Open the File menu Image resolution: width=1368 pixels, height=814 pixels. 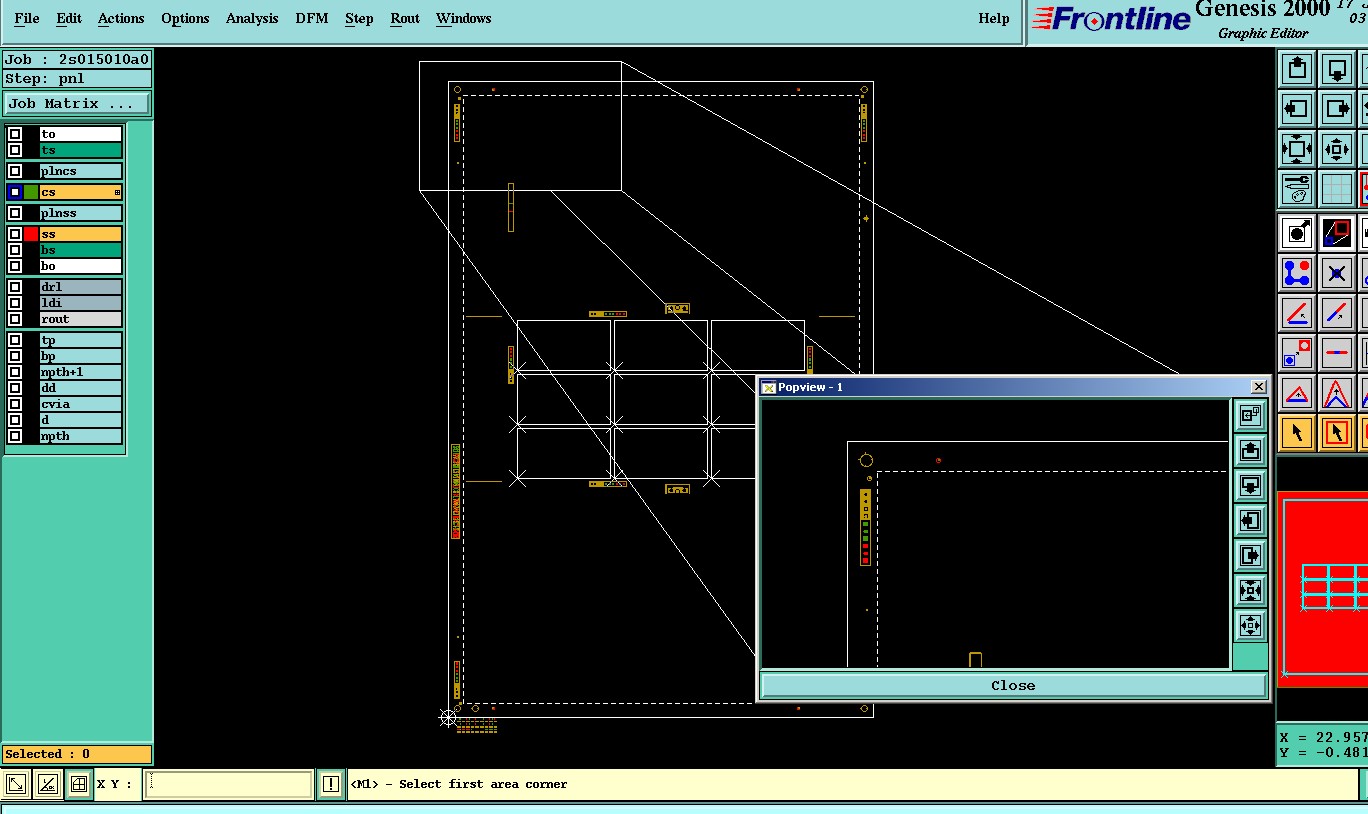27,18
